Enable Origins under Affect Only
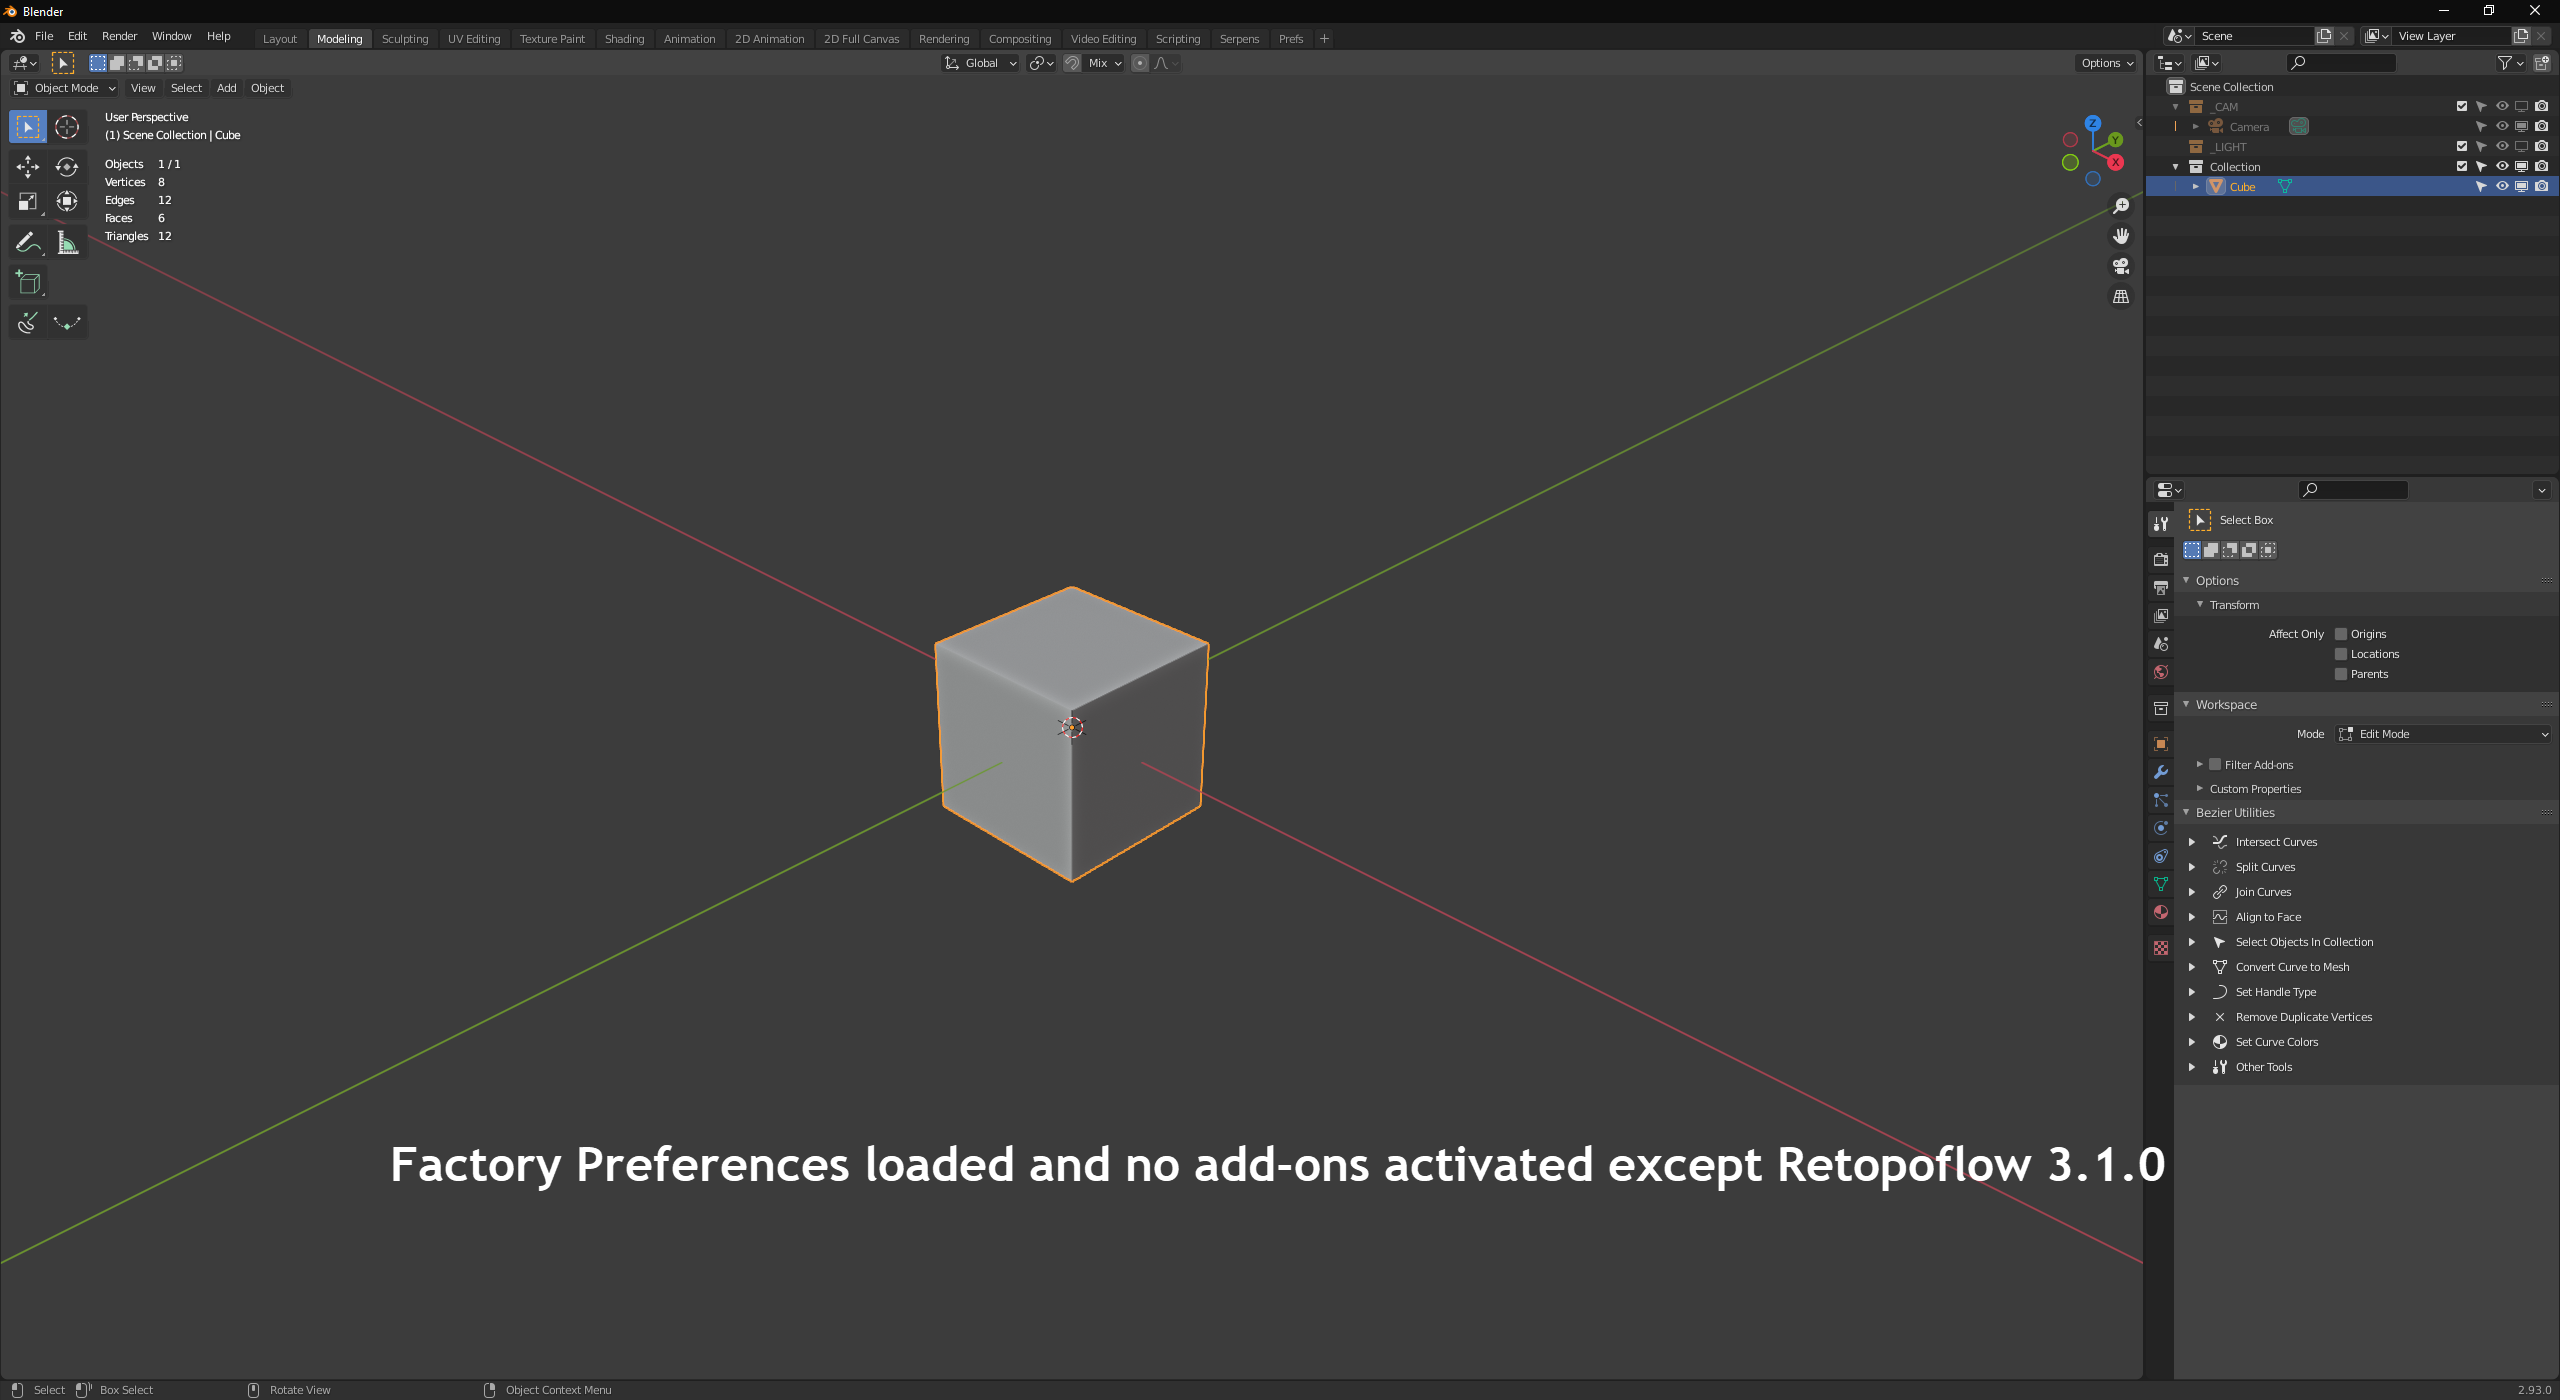Screen dimensions: 2560x1400 point(2340,633)
